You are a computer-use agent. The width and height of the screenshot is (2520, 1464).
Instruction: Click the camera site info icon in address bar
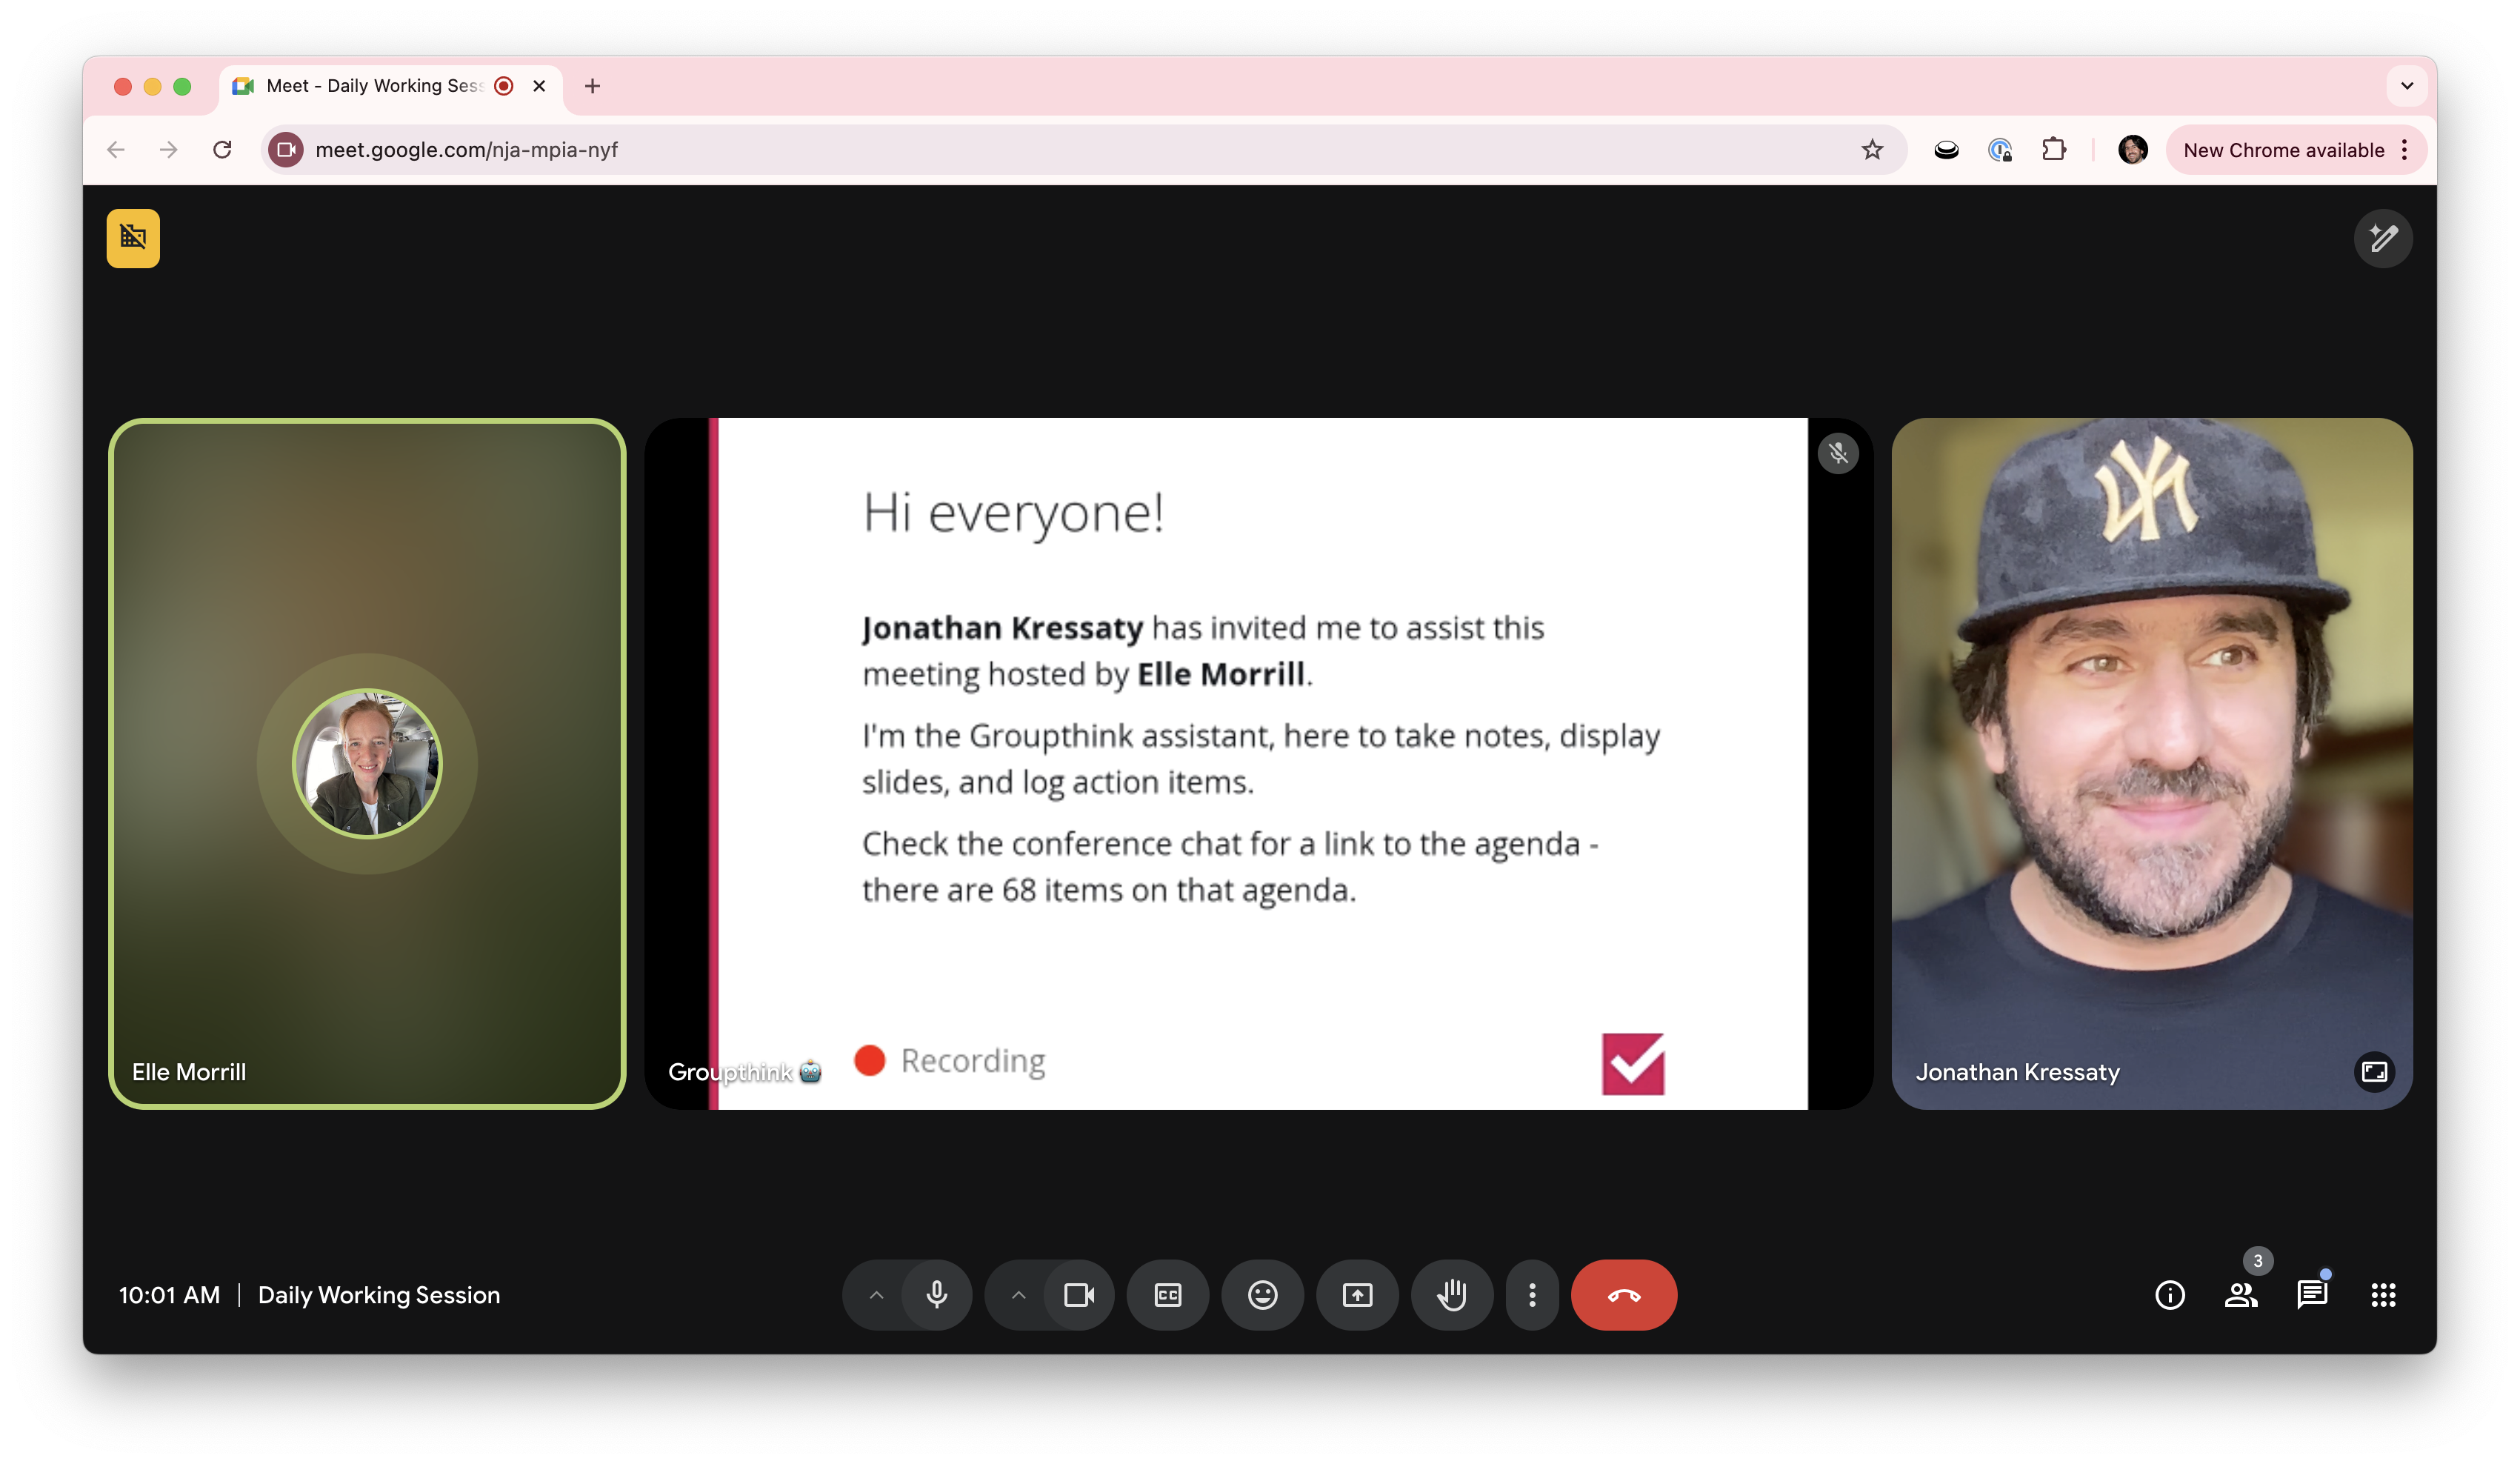[x=286, y=150]
